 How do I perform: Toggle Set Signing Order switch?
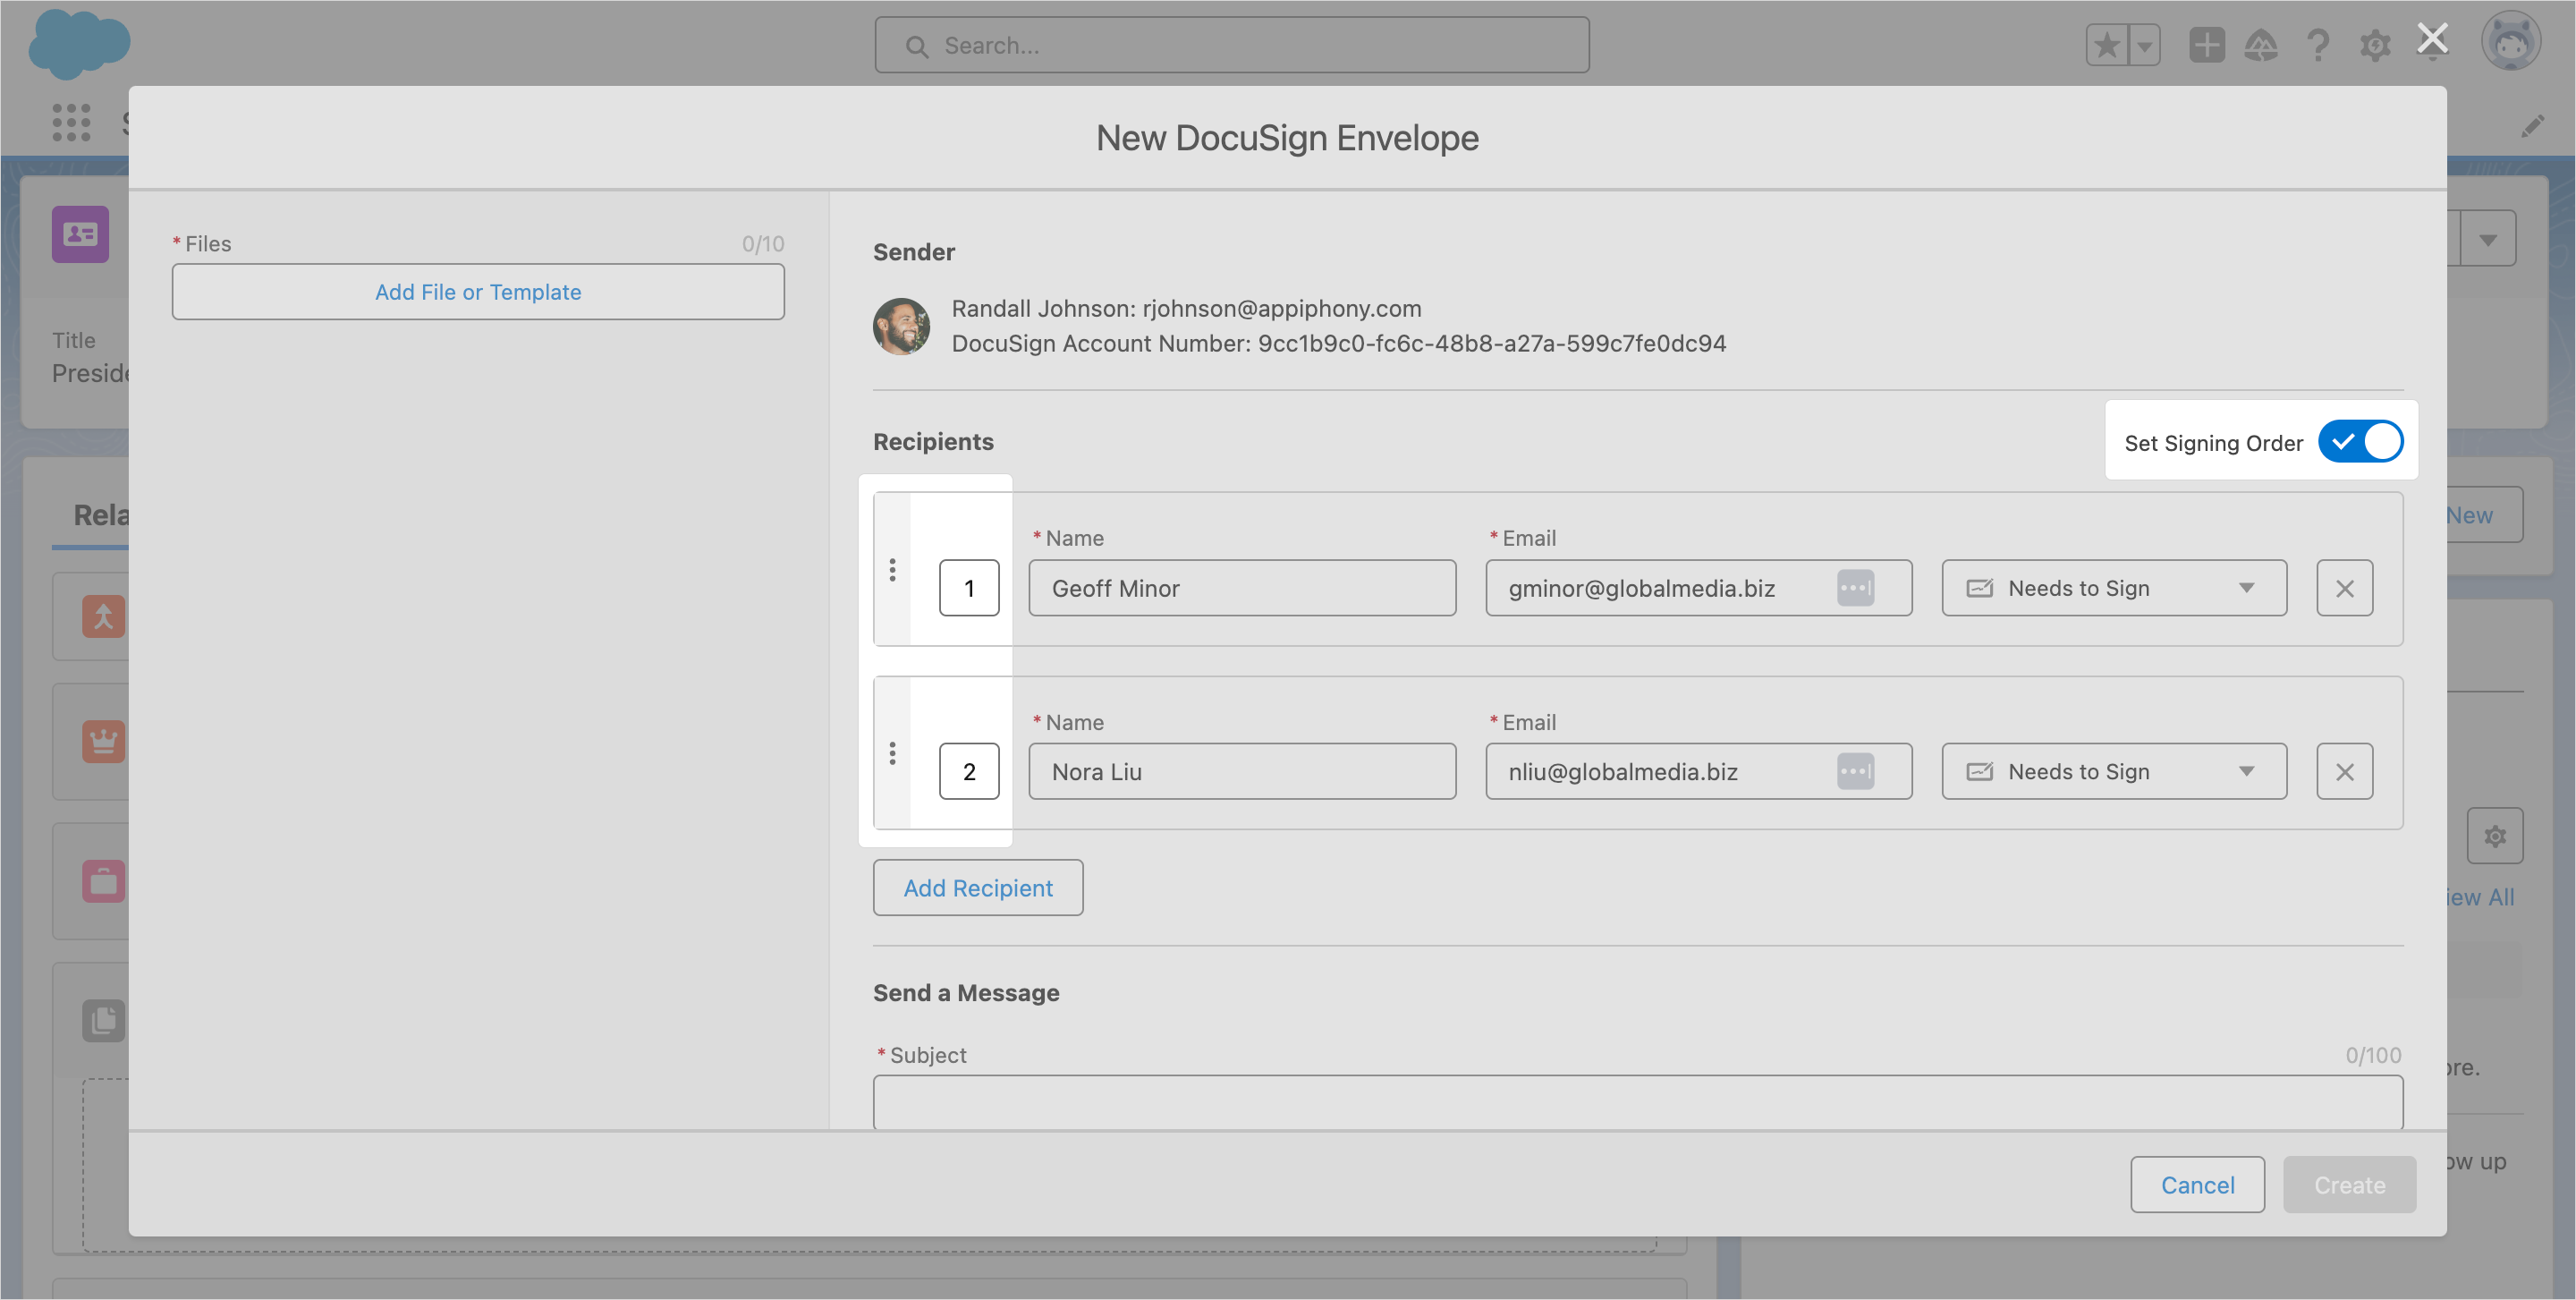2360,442
